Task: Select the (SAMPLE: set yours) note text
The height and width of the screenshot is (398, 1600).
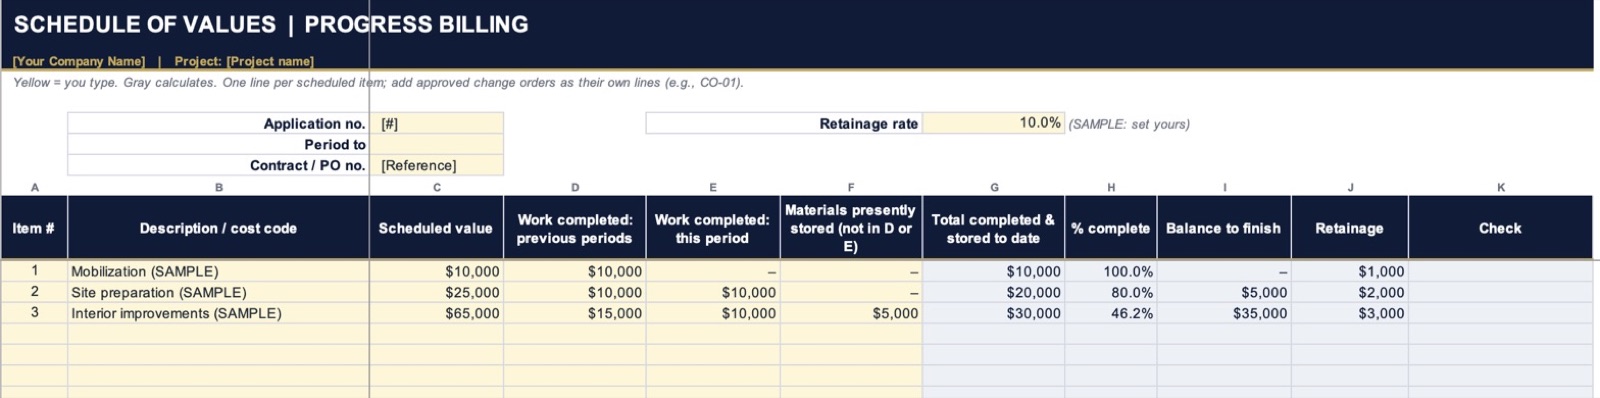Action: [x=1129, y=124]
